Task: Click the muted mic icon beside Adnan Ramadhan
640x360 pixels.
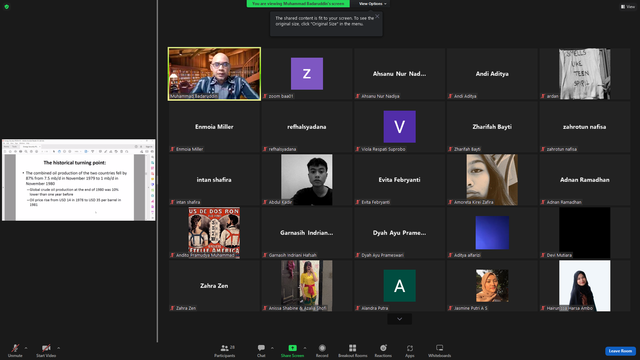Action: pyautogui.click(x=543, y=202)
